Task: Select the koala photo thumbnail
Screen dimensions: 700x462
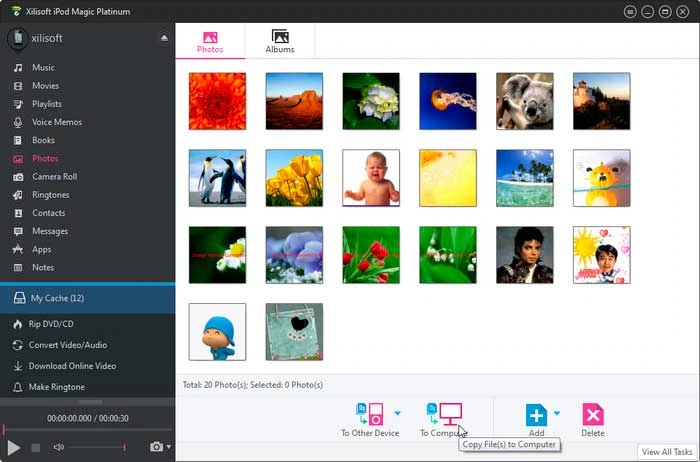Action: click(525, 101)
